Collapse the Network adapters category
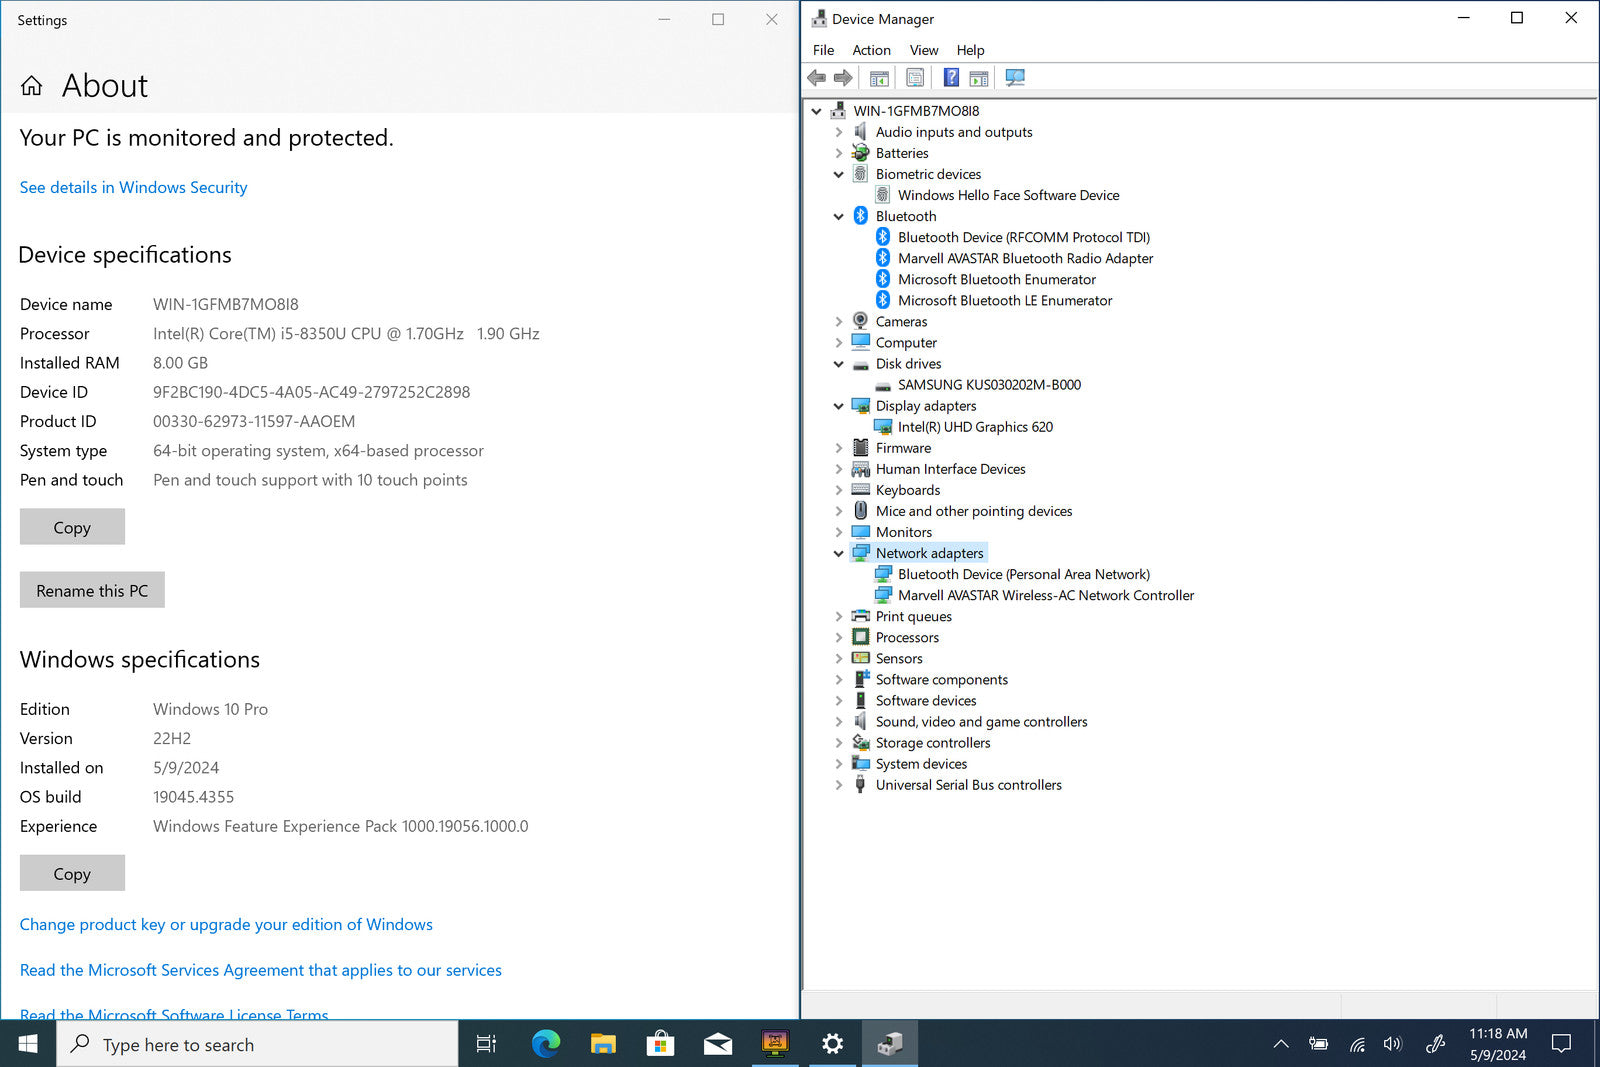1600x1067 pixels. [x=839, y=553]
